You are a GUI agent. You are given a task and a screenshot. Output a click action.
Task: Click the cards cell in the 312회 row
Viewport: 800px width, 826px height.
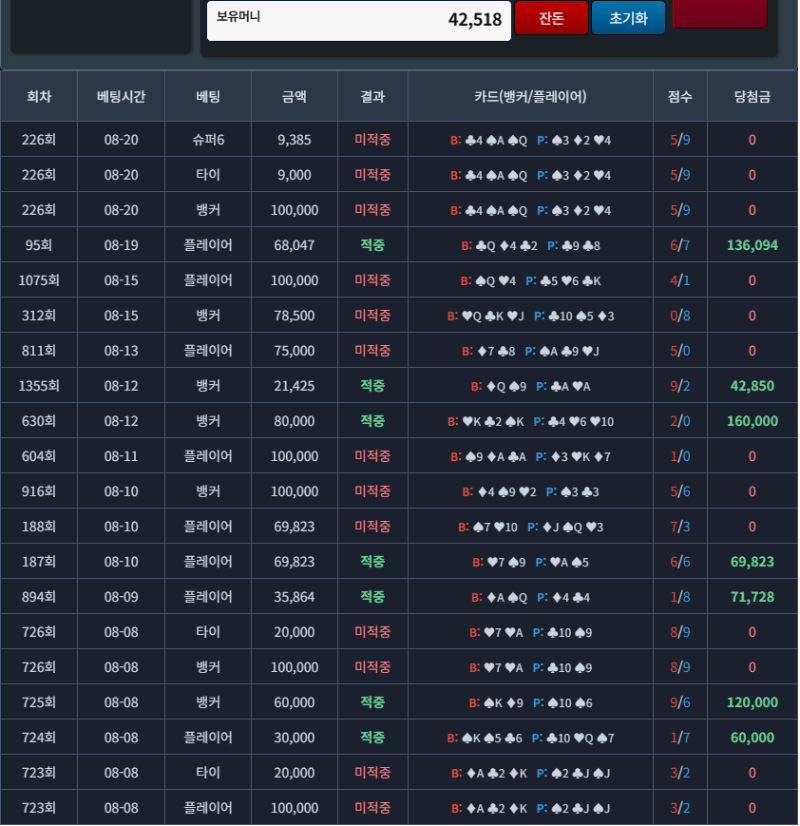(x=530, y=316)
